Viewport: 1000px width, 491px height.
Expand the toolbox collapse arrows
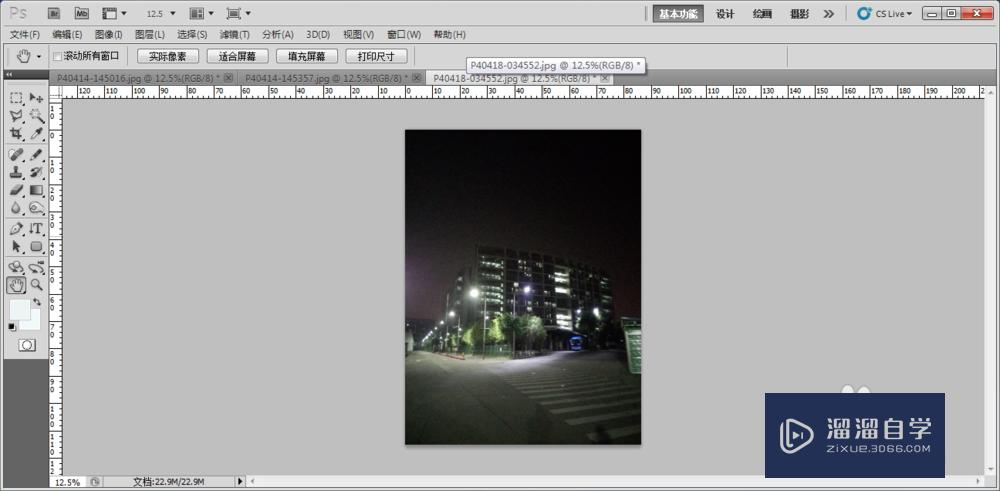coord(9,75)
